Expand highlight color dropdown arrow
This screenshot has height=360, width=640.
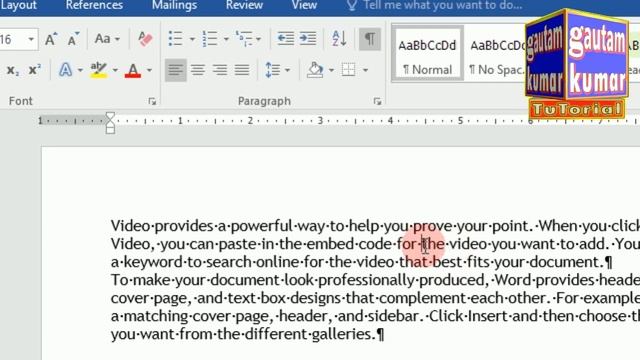click(115, 71)
